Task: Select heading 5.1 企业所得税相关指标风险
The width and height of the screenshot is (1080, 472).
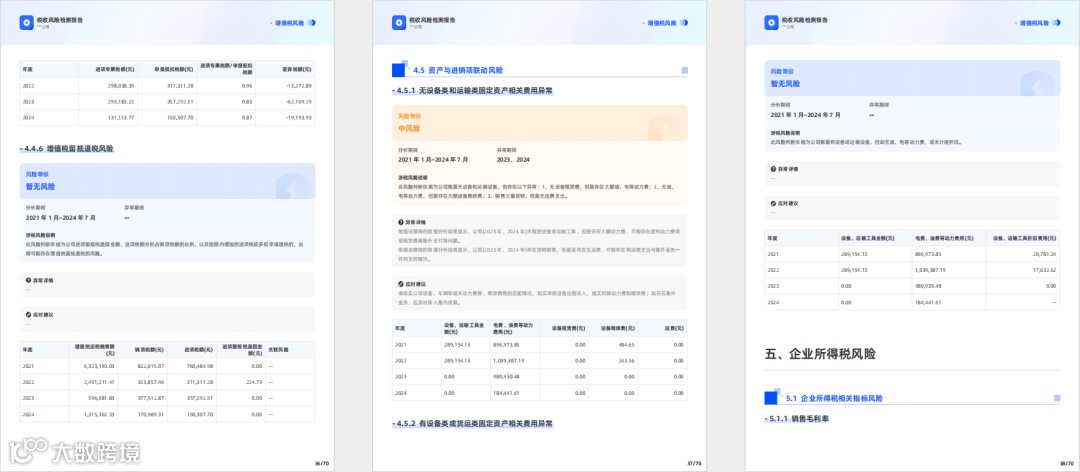Action: [834, 398]
